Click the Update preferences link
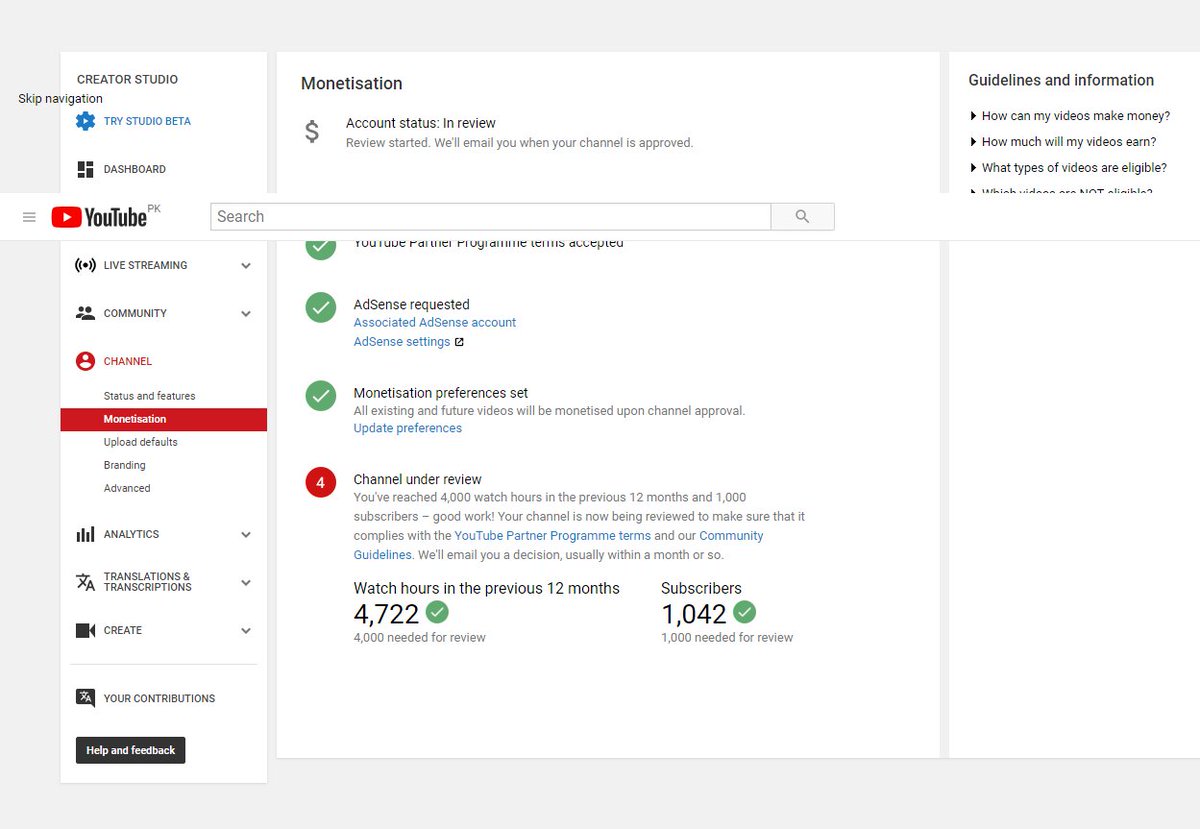 (x=408, y=428)
